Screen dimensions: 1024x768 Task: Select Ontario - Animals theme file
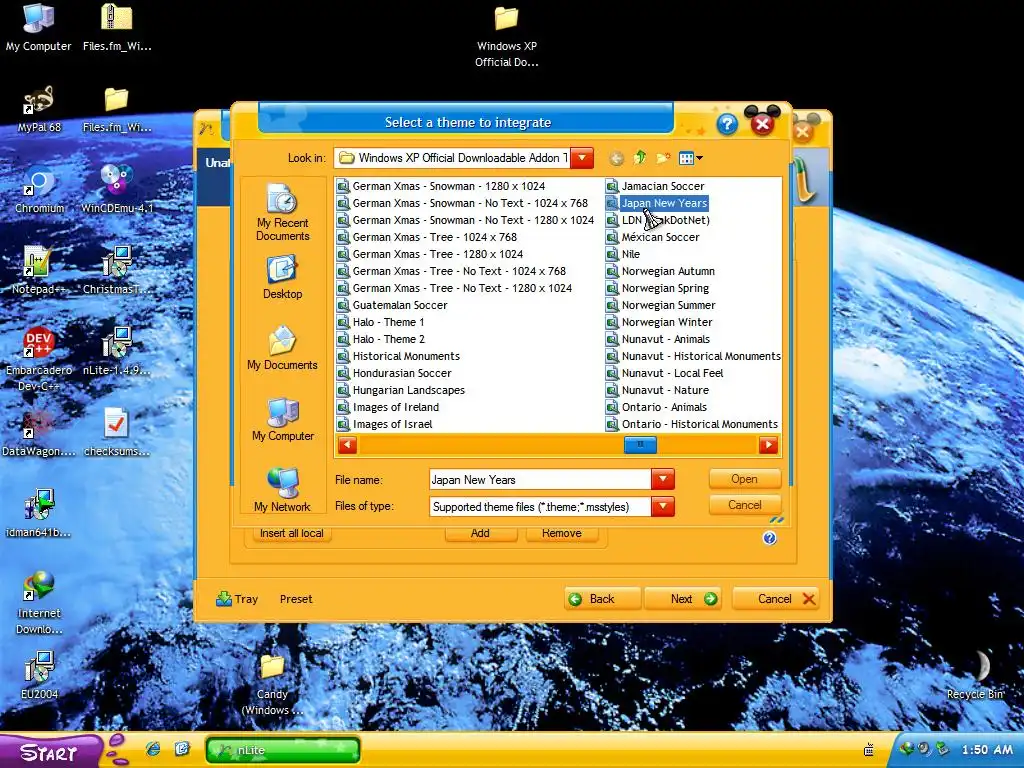657,407
